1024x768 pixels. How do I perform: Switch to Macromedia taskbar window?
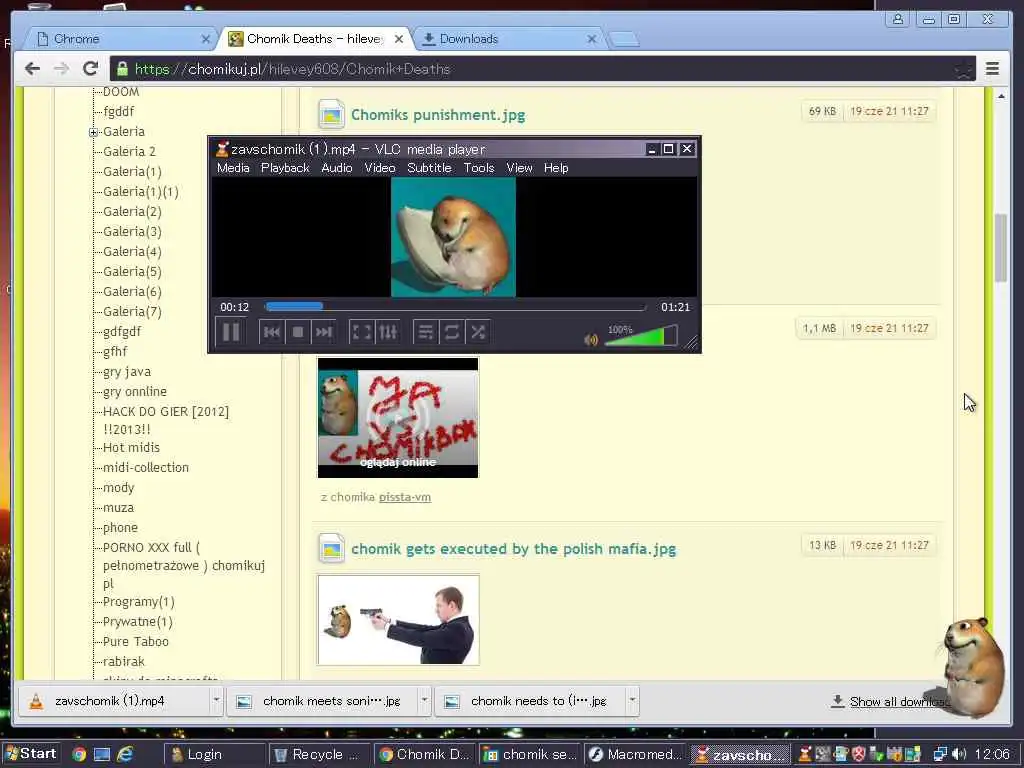coord(635,754)
